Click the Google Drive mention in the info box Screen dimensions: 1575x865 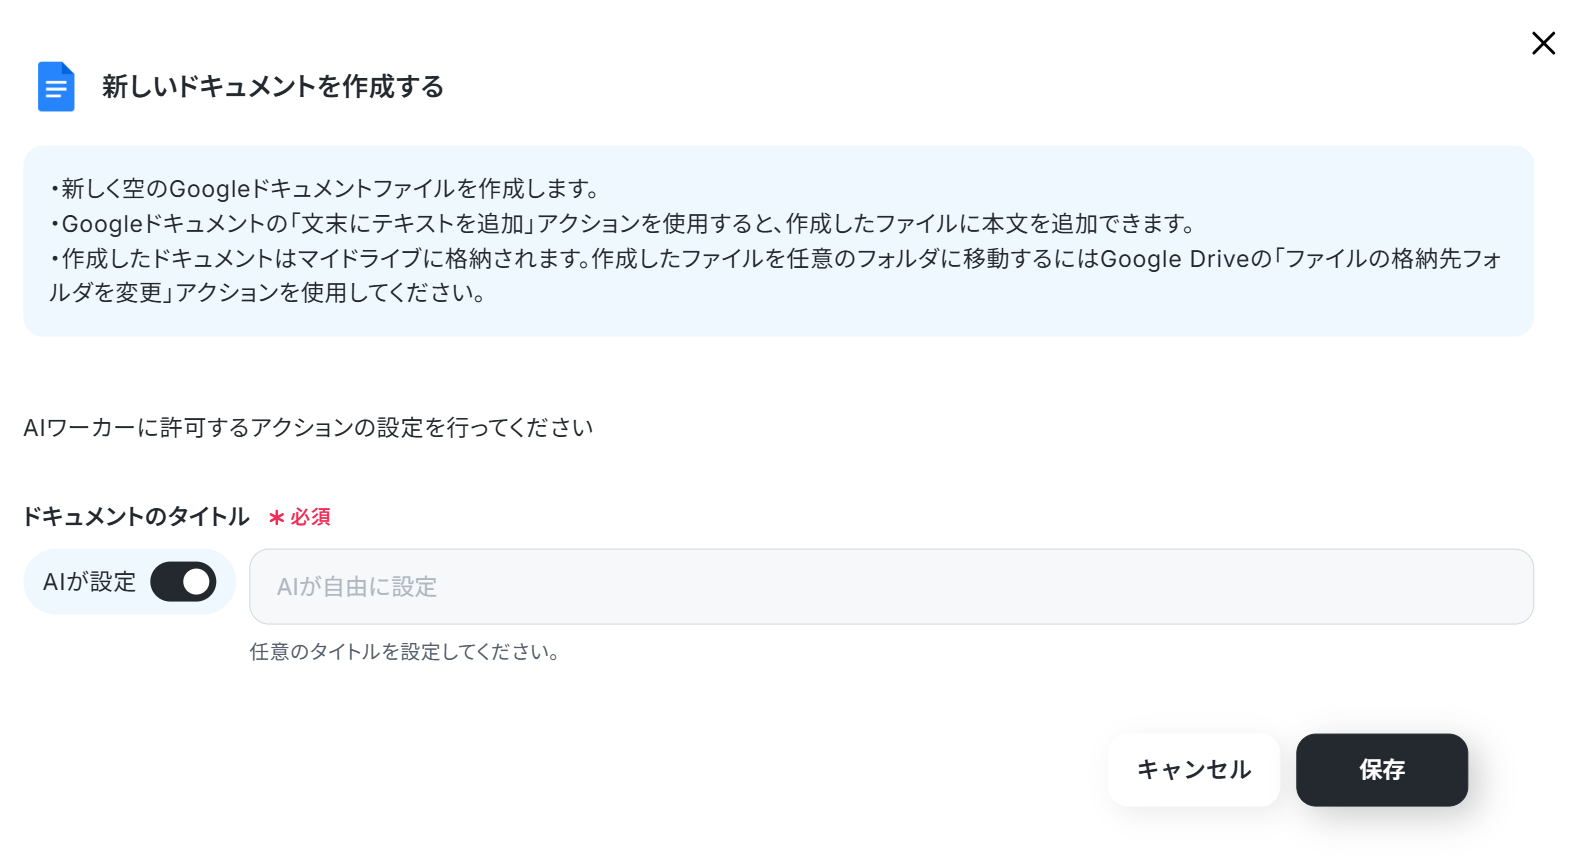1175,259
